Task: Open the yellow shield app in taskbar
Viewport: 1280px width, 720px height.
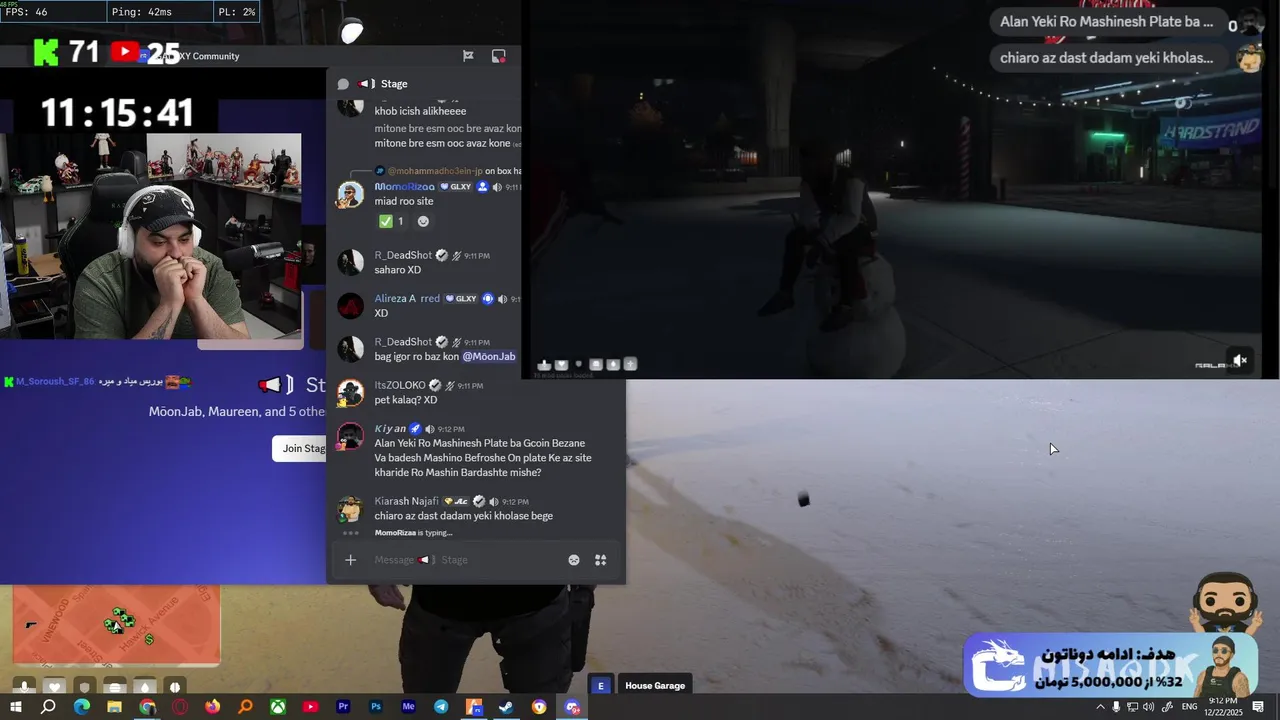Action: click(x=539, y=707)
